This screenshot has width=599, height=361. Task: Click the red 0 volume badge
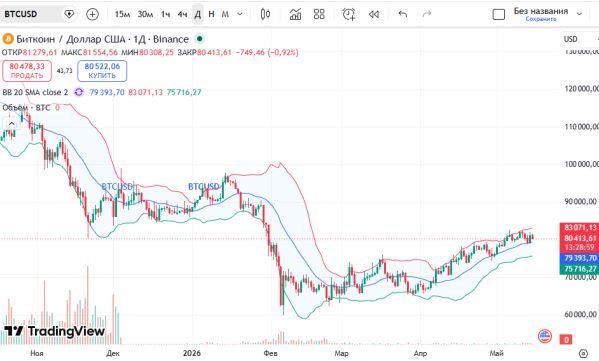[566, 339]
